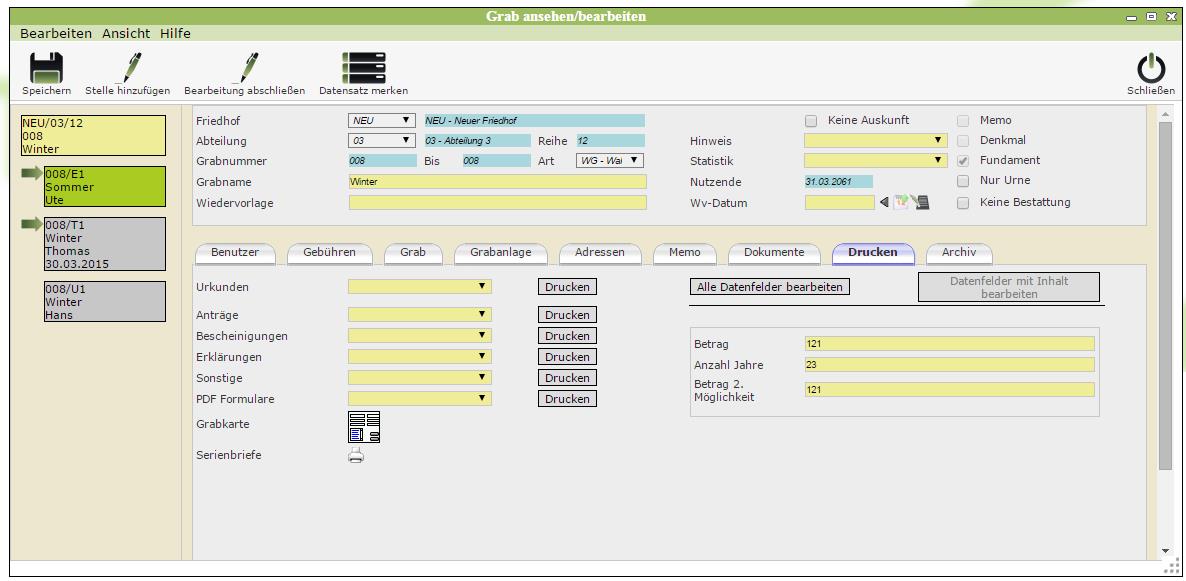The image size is (1186, 581).
Task: Click Drucken button next to Anträge
Action: 567,315
